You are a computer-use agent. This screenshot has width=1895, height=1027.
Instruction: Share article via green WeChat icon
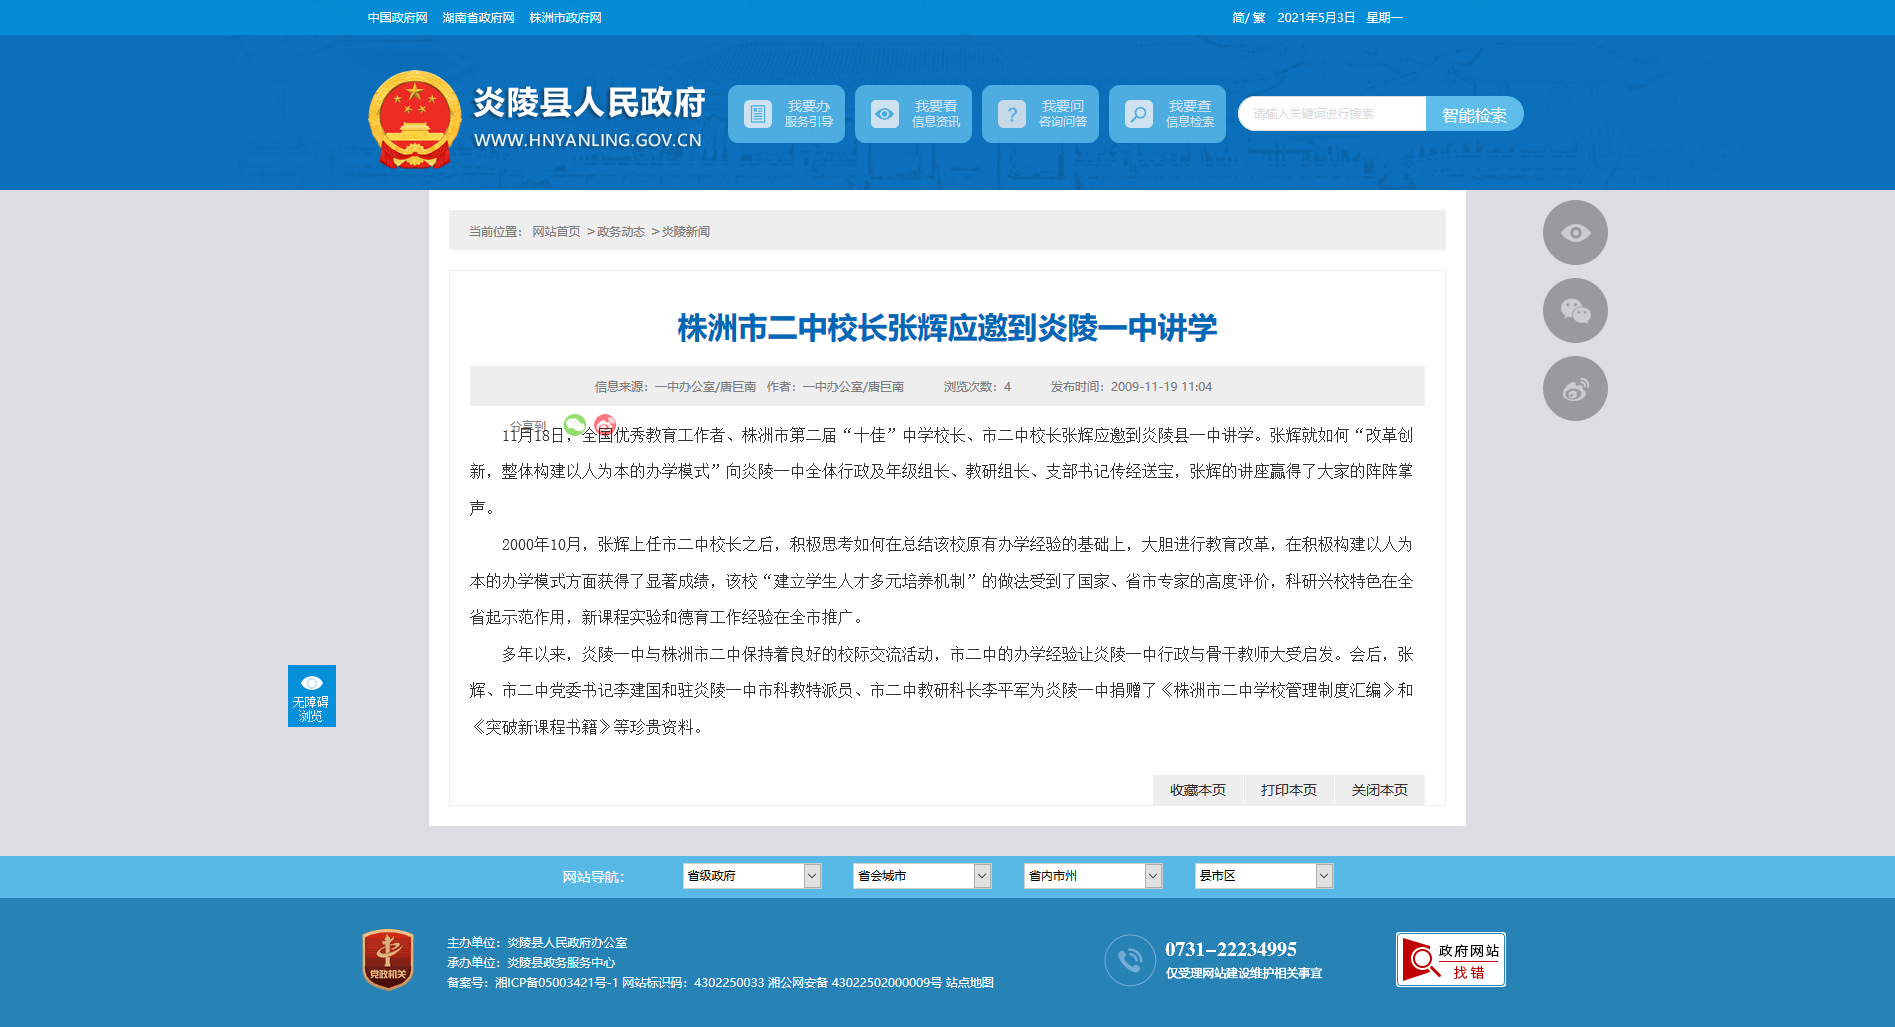point(575,424)
